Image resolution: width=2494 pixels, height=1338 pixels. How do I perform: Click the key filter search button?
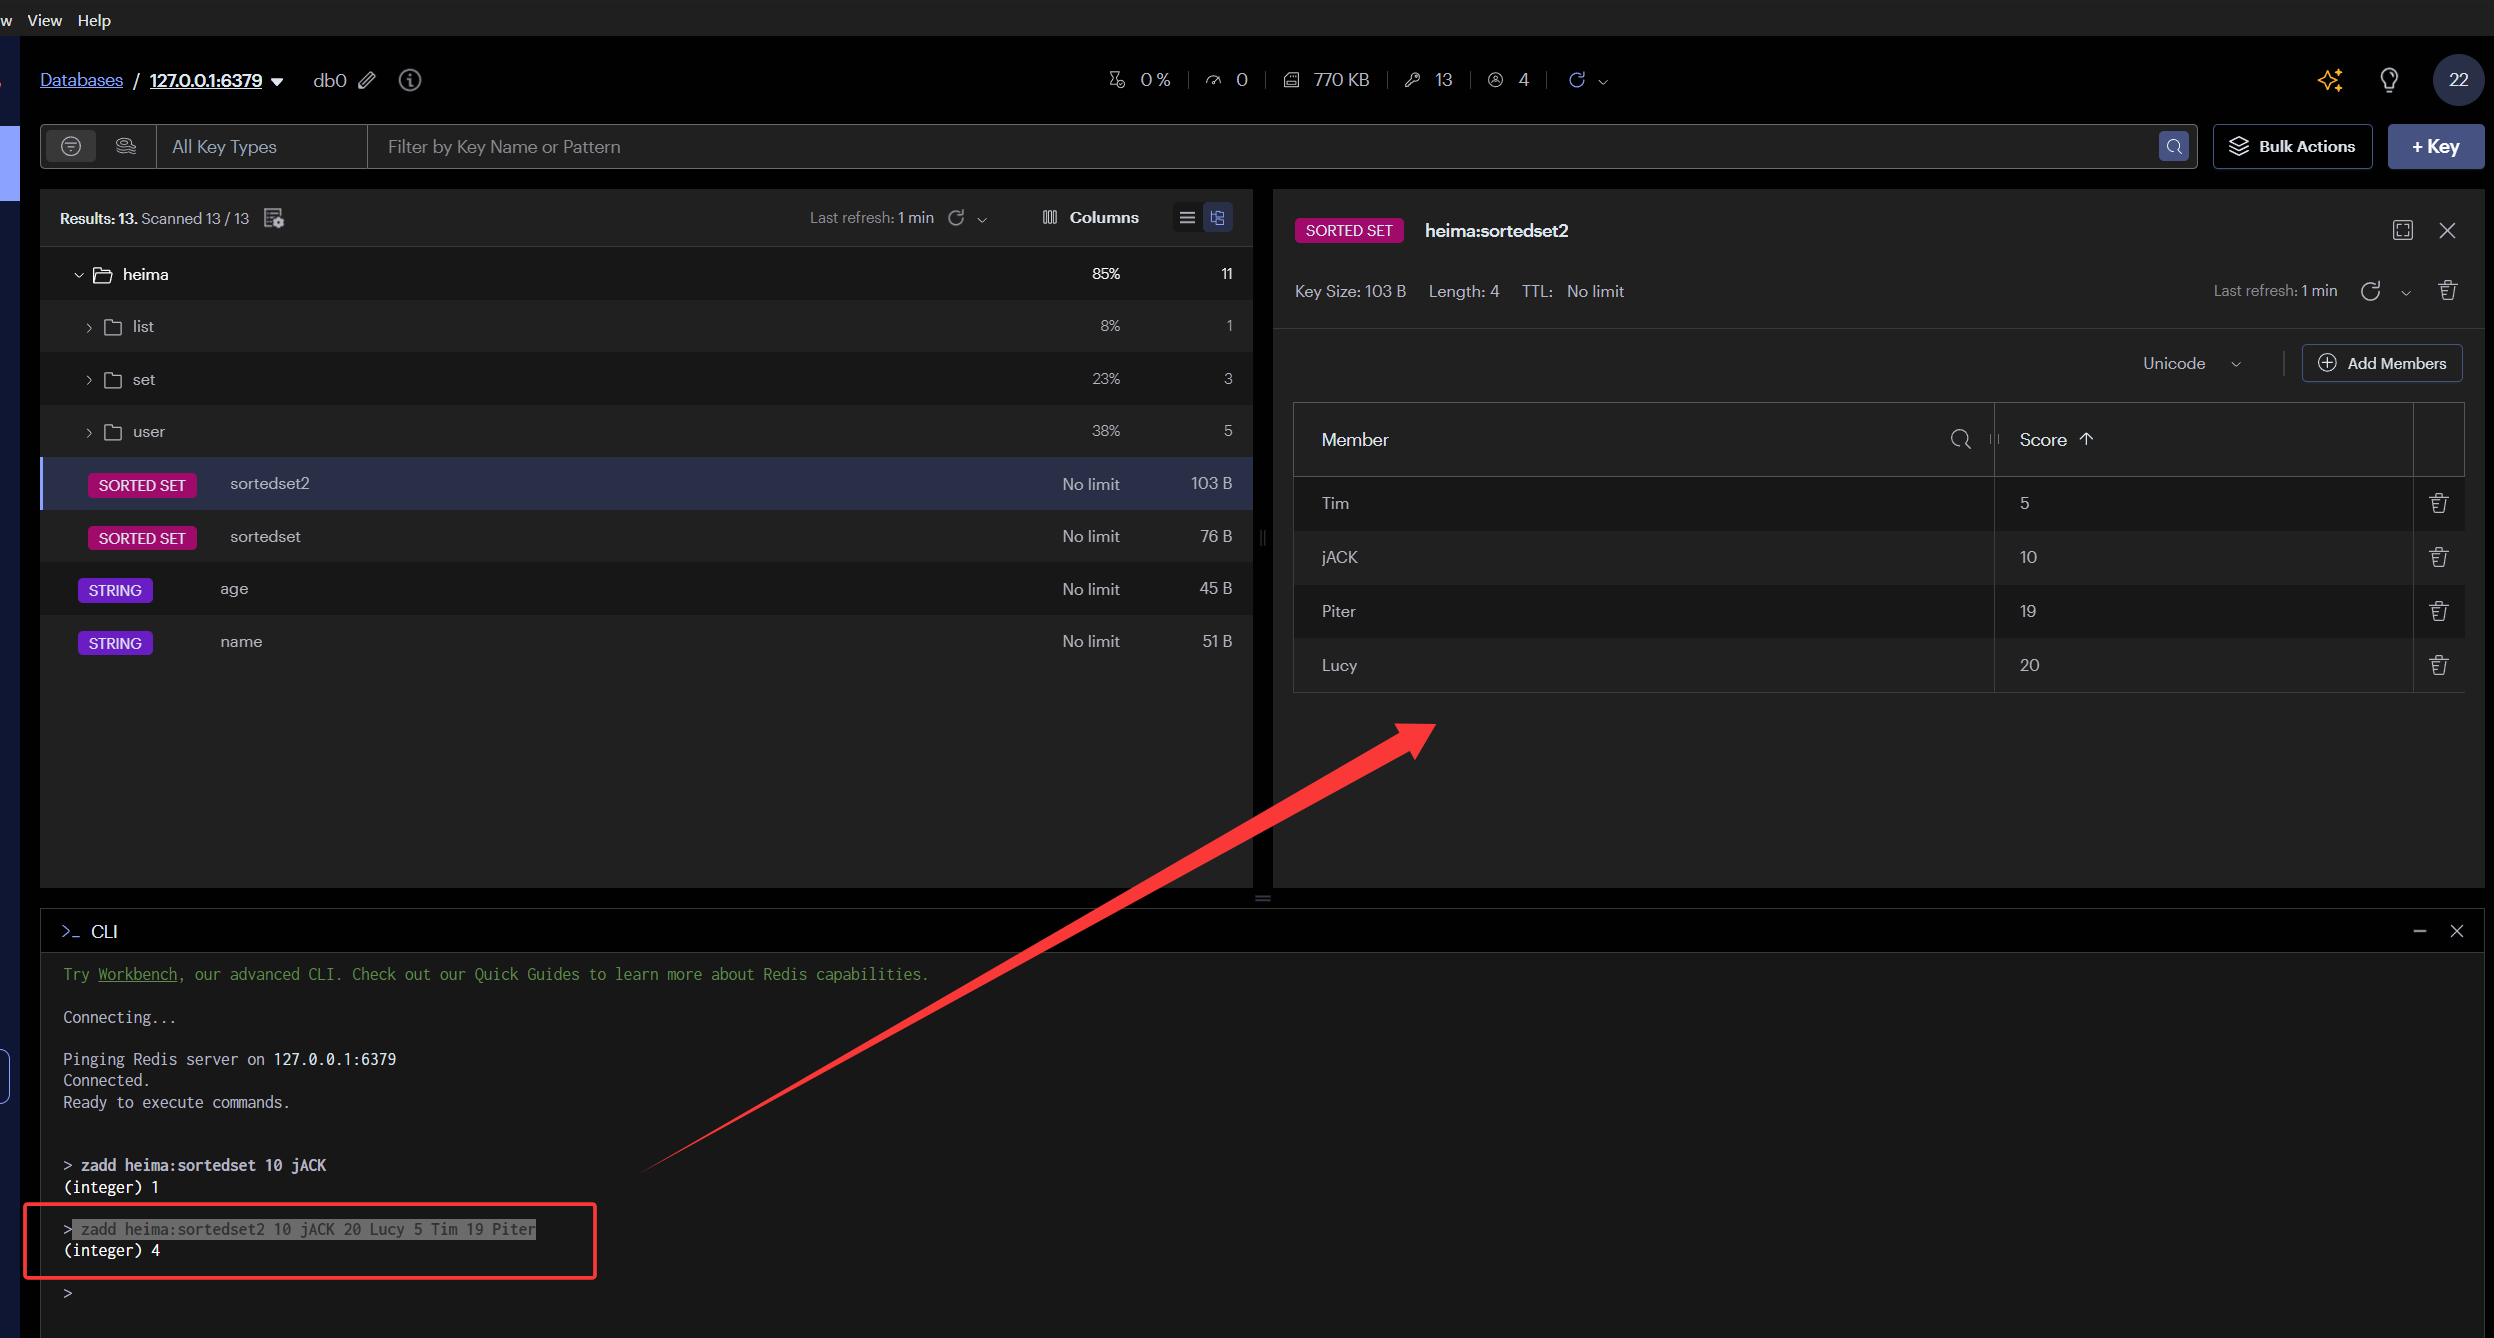(x=2174, y=147)
